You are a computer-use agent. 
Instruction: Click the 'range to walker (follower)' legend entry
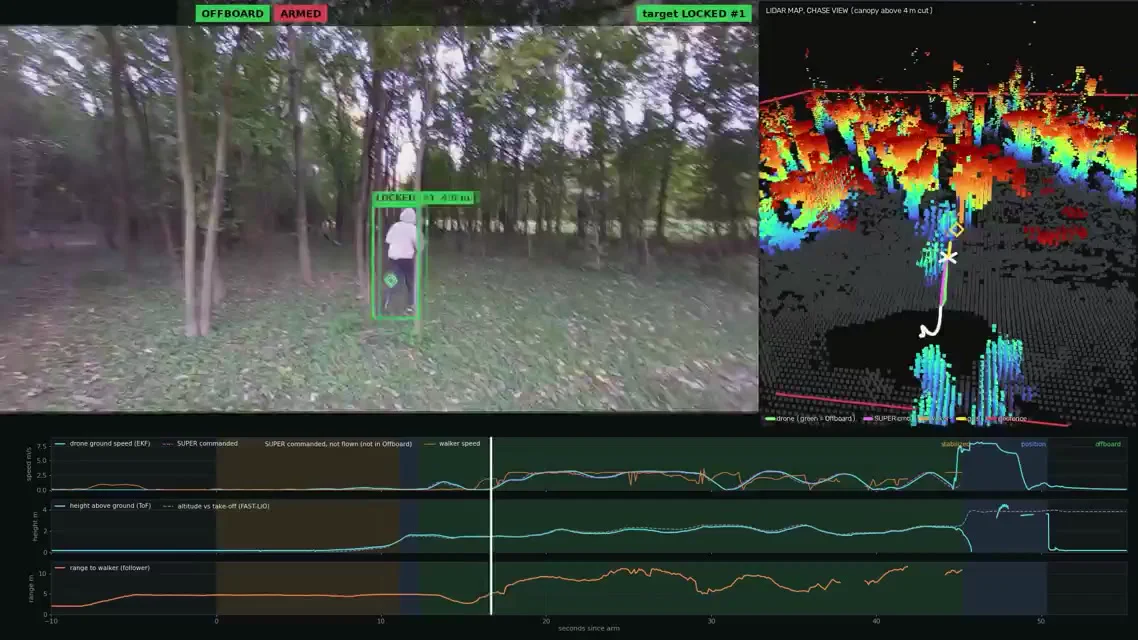[102, 568]
